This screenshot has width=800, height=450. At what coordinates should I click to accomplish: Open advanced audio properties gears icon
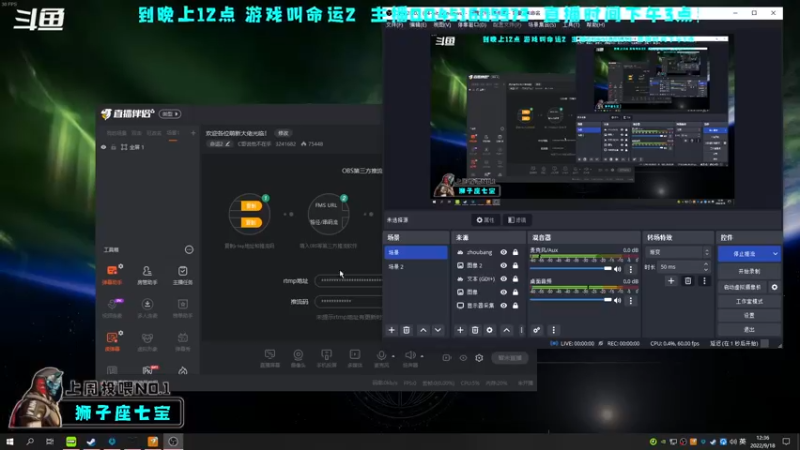536,330
